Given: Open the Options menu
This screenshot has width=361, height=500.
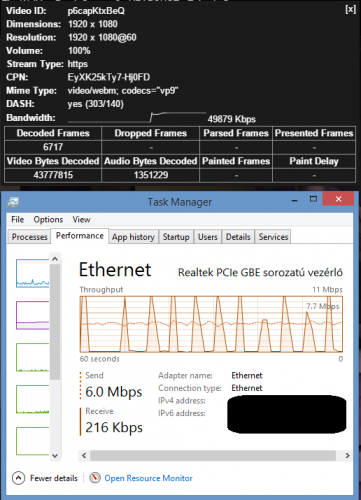Looking at the screenshot, I should pos(48,219).
